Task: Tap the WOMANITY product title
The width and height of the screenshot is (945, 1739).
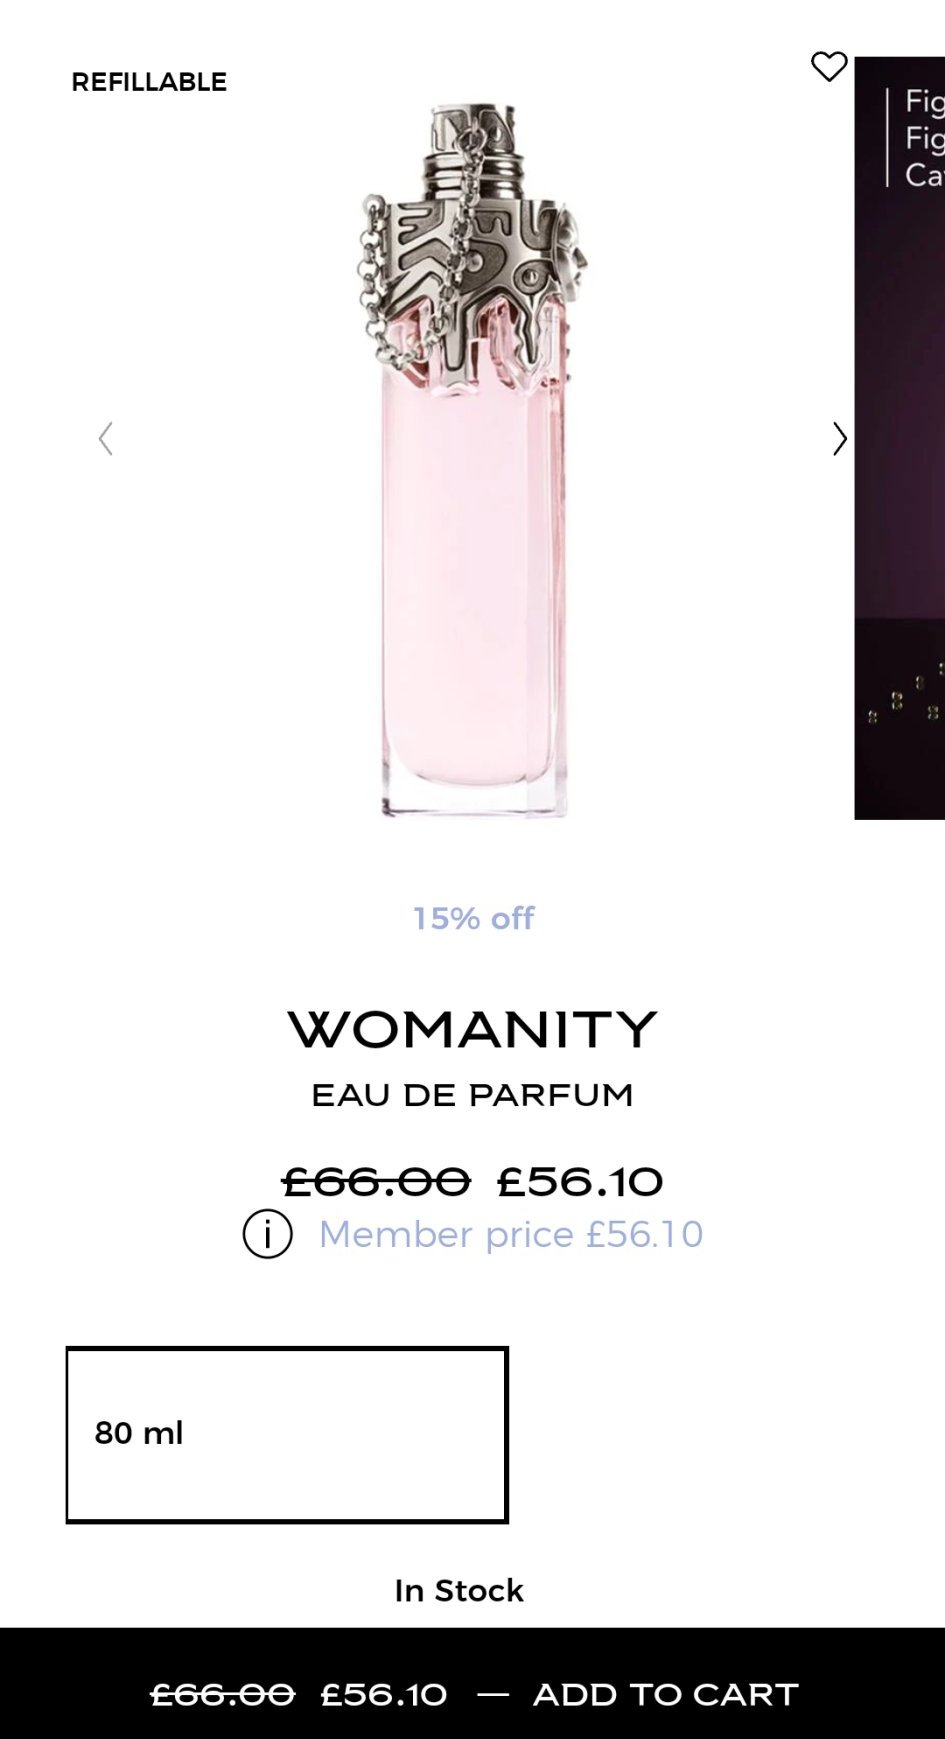Action: click(472, 1030)
